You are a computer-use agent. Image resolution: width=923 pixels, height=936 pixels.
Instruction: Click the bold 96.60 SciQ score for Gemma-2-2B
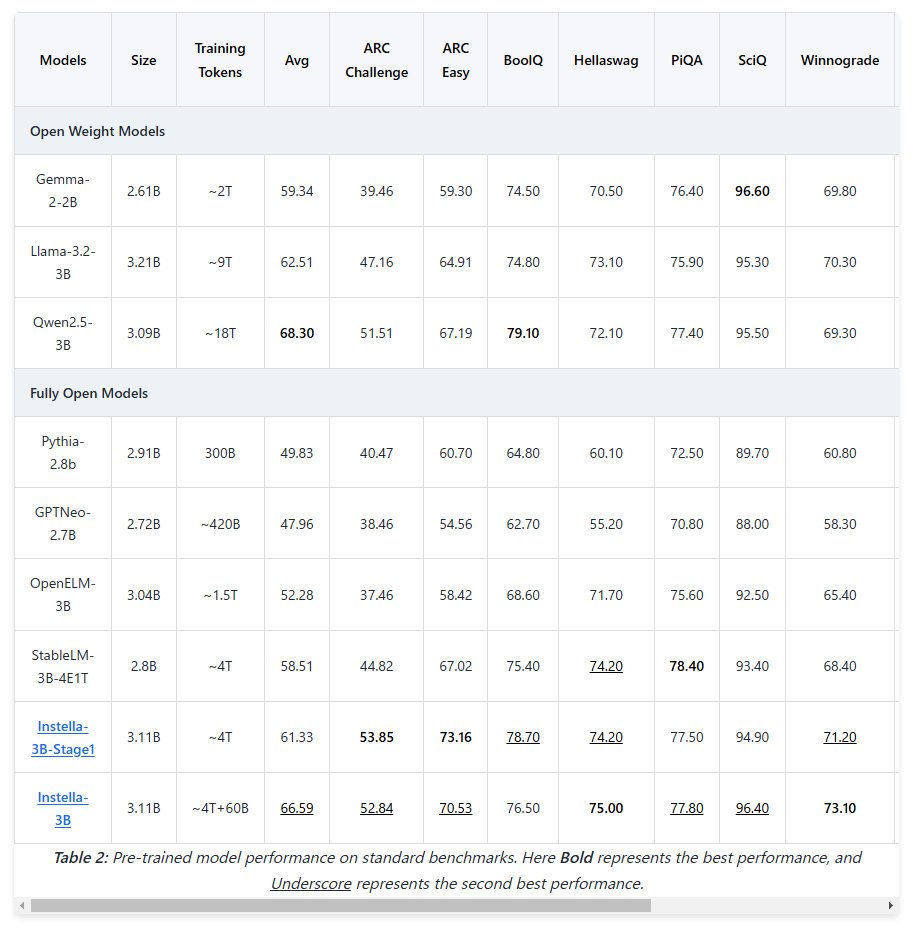click(x=752, y=191)
